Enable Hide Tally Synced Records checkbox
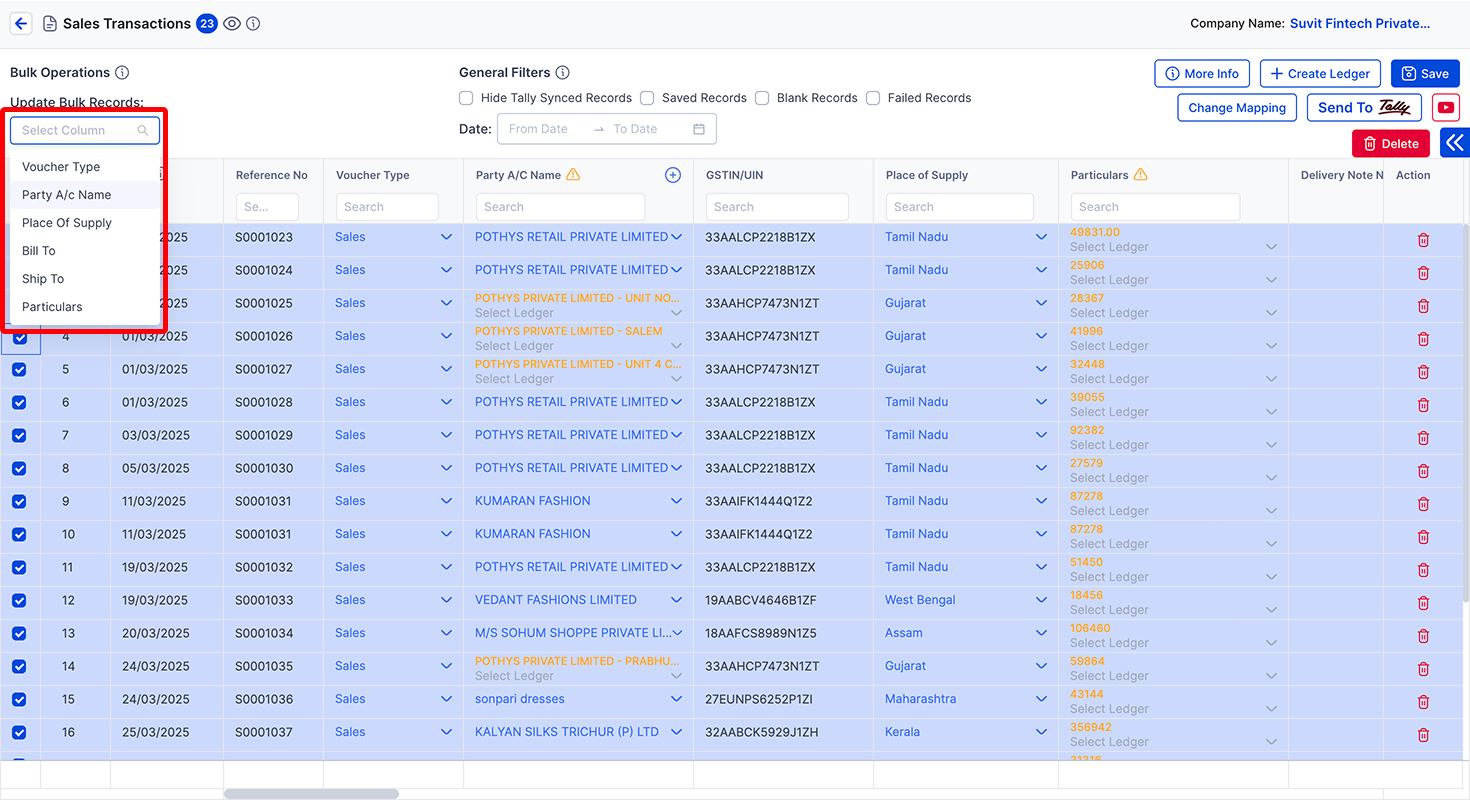This screenshot has width=1470, height=800. click(x=466, y=98)
